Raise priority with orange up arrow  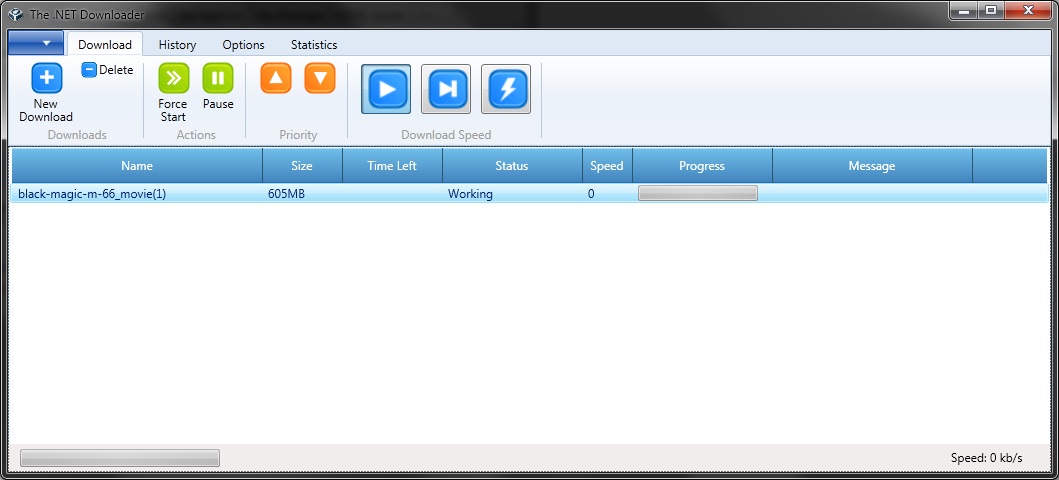[x=276, y=78]
